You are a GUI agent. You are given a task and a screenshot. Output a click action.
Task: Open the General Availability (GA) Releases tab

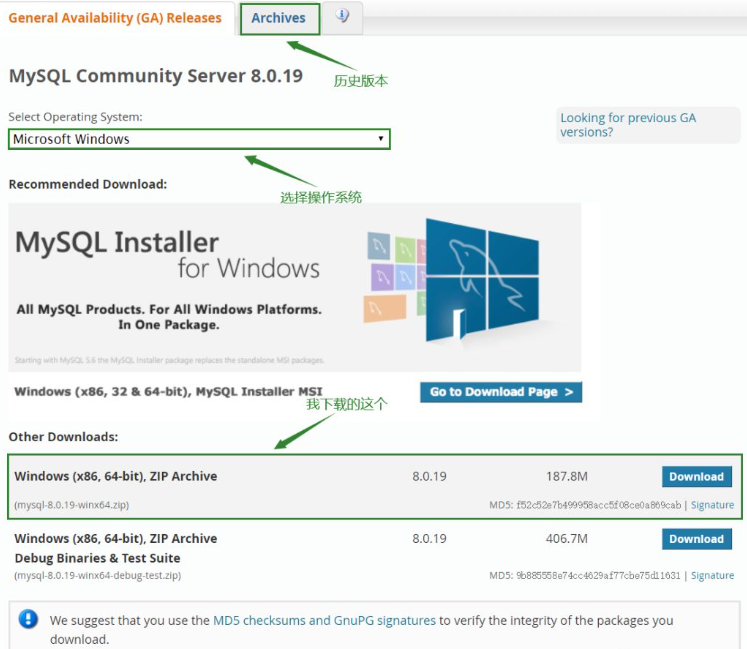[115, 18]
